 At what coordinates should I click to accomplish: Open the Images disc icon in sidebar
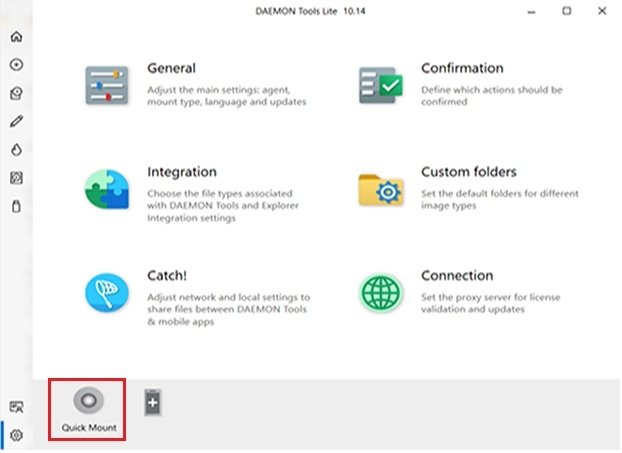pos(16,65)
